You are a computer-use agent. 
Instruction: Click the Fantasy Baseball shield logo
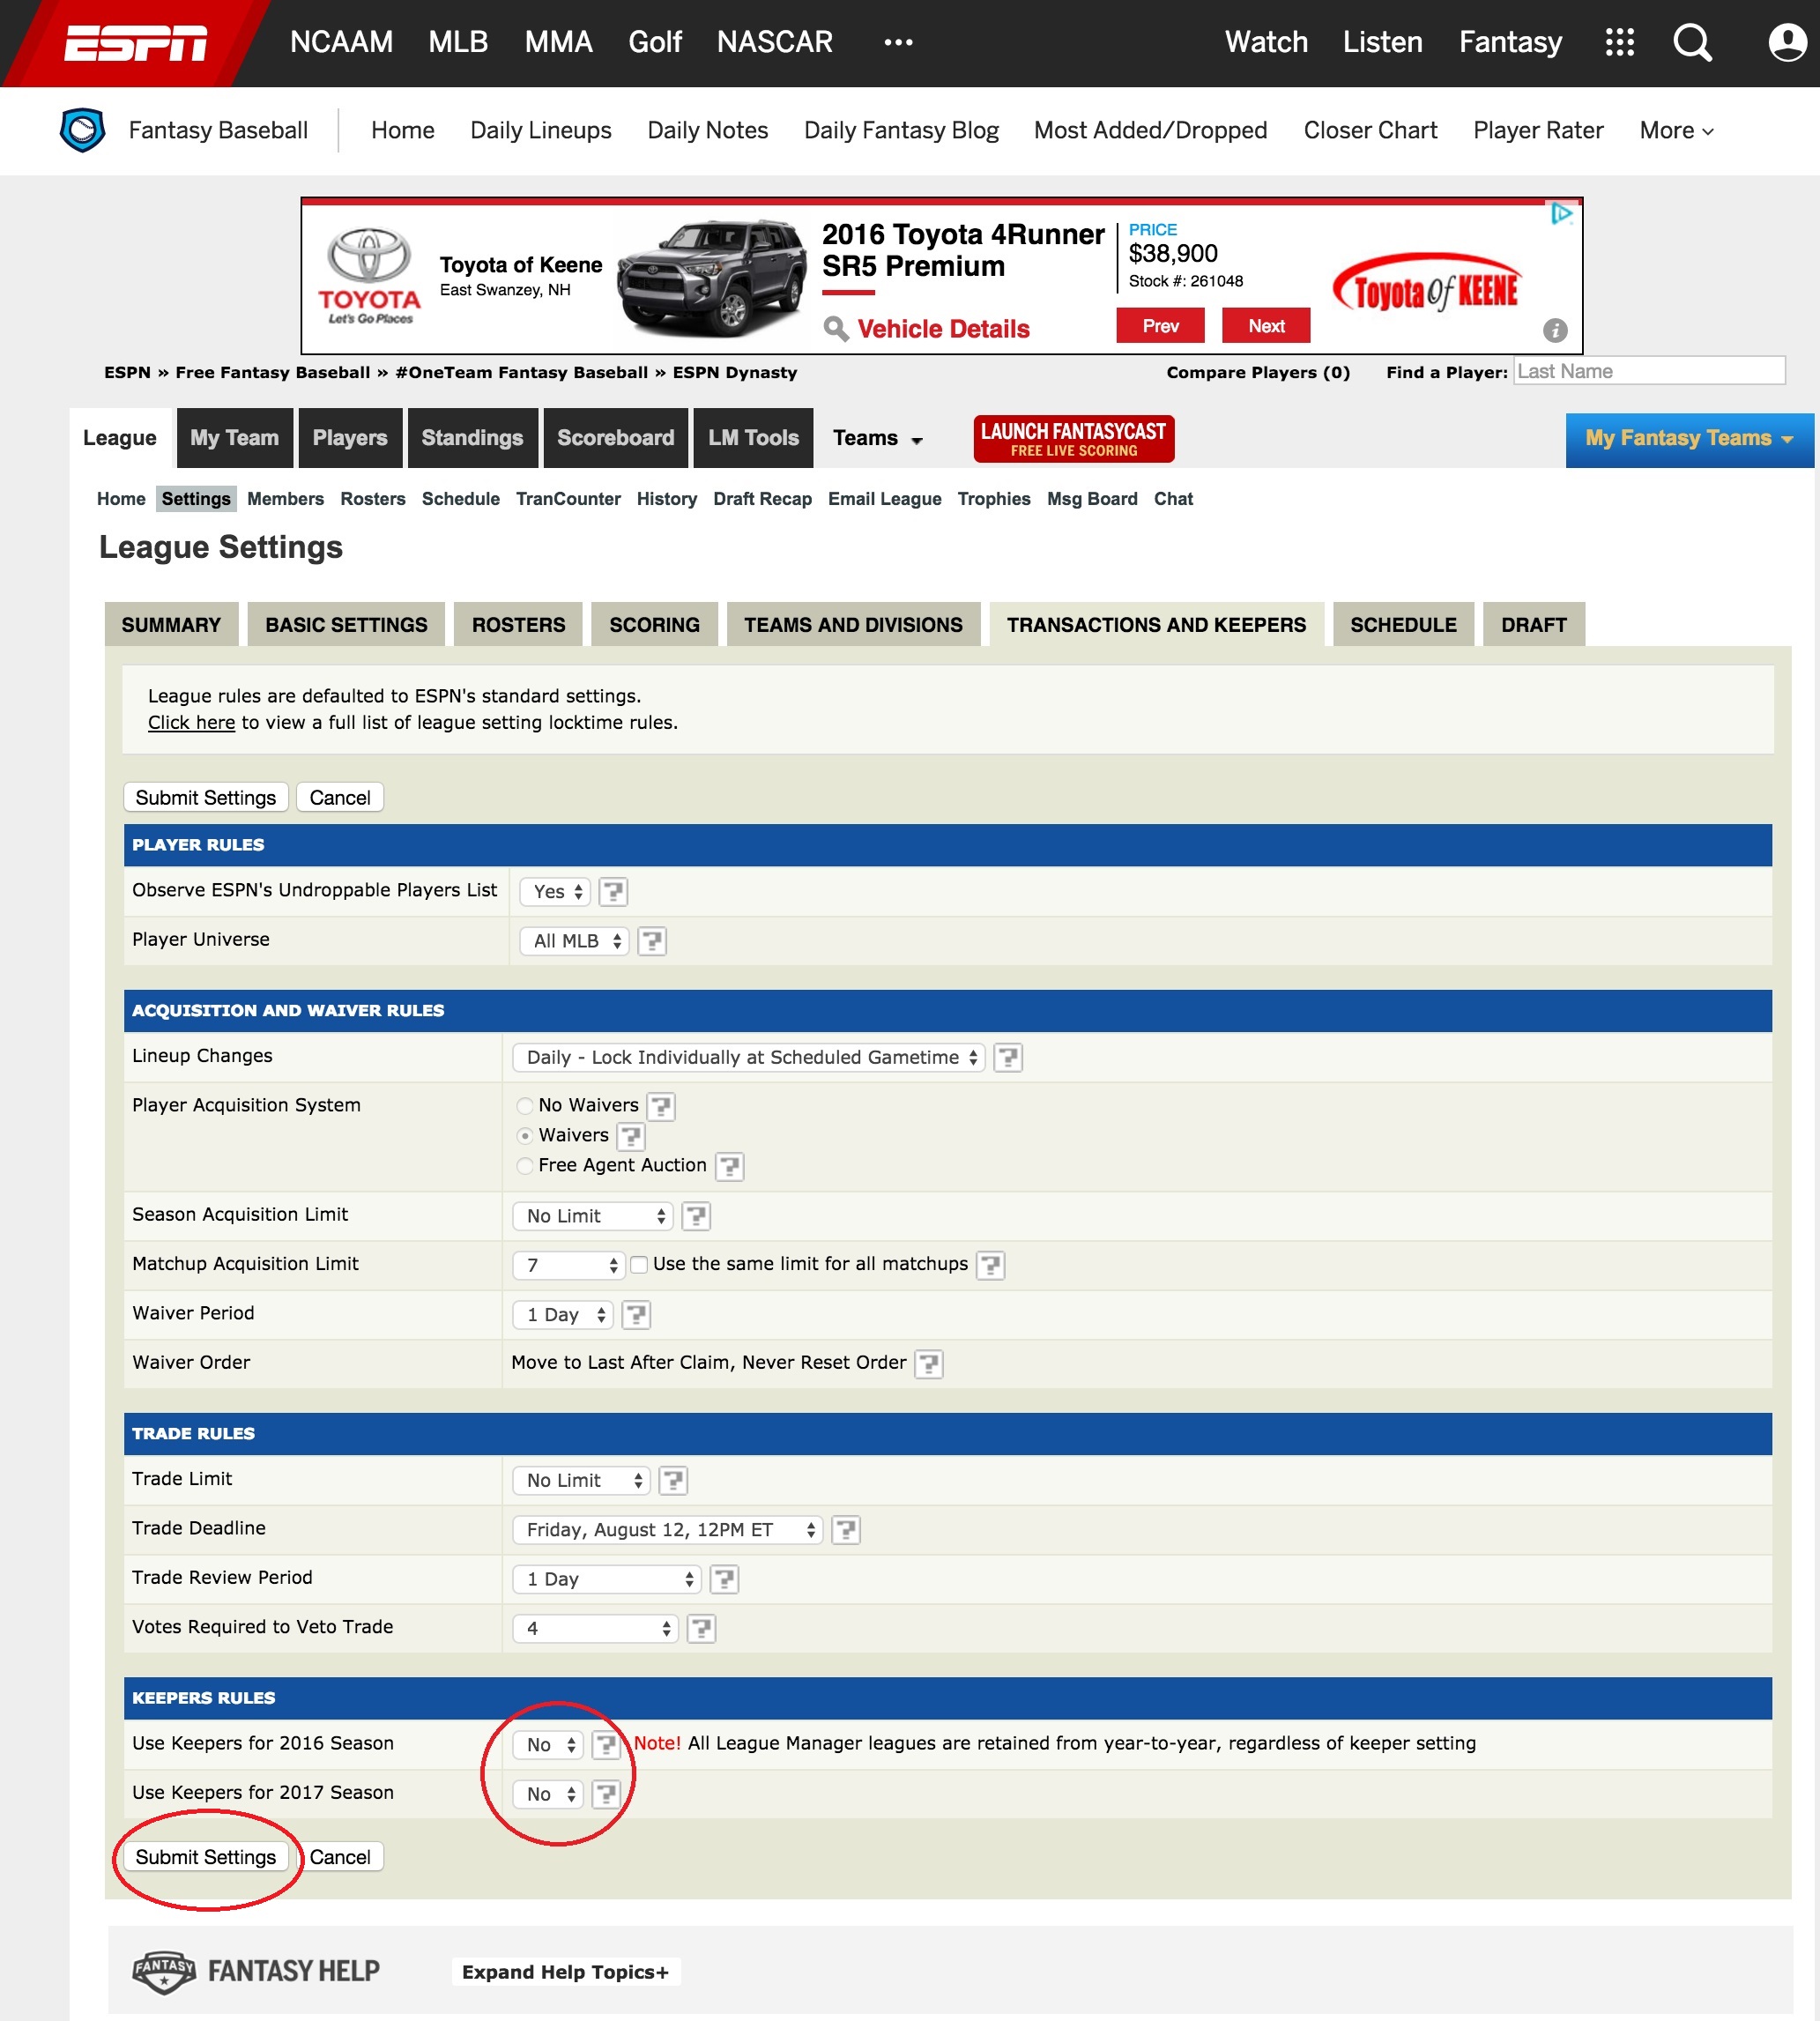point(82,130)
